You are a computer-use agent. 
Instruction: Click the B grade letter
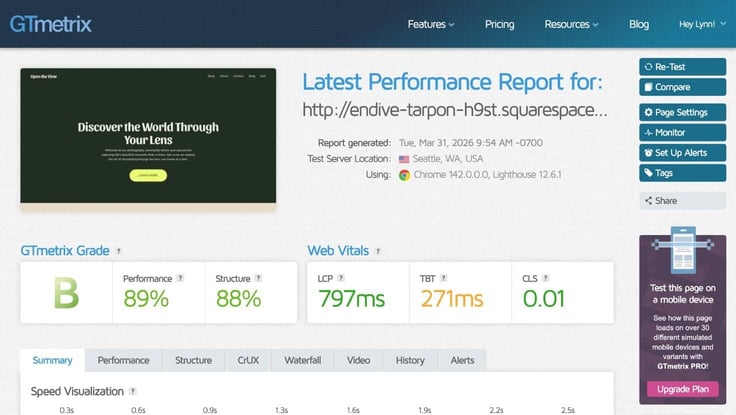point(66,293)
